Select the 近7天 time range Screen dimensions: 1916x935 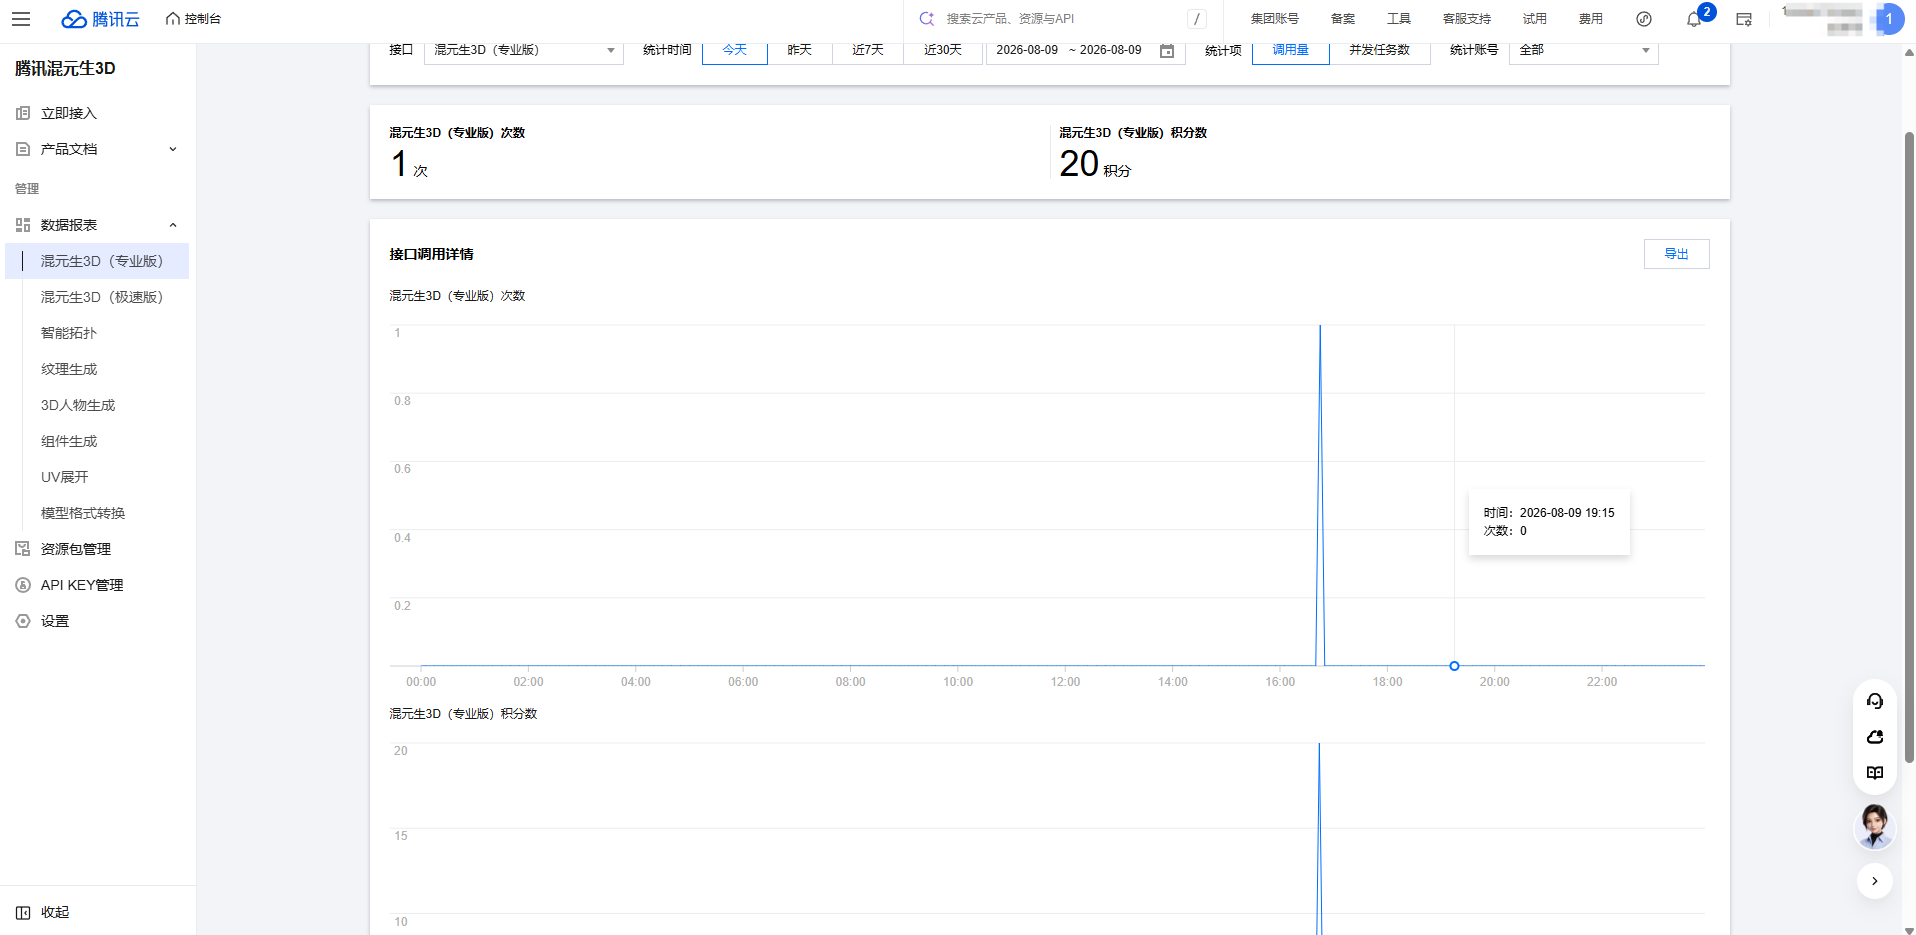point(868,50)
